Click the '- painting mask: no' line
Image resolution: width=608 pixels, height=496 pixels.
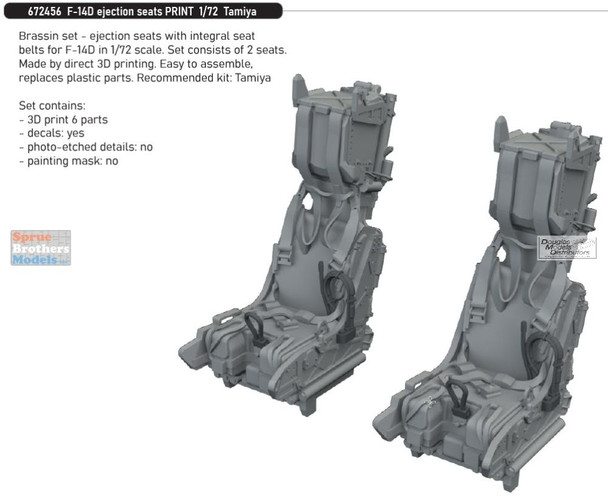click(69, 161)
